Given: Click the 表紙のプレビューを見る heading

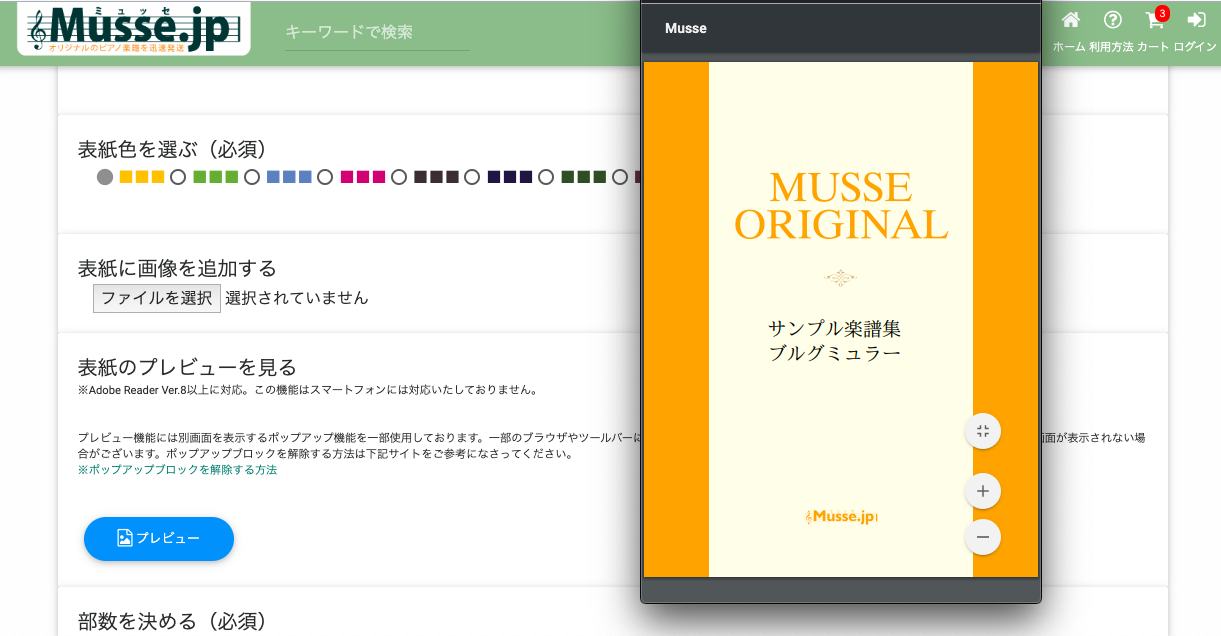Looking at the screenshot, I should (187, 367).
